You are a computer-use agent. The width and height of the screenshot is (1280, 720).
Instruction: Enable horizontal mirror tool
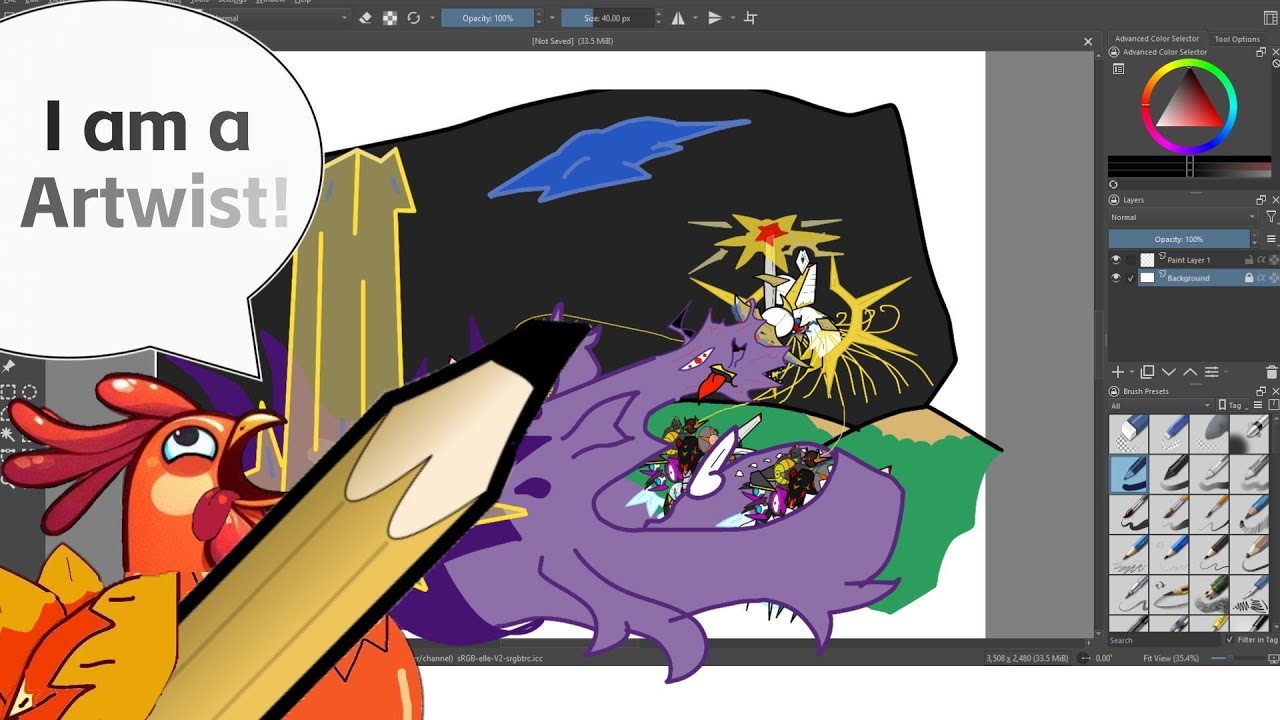click(x=678, y=18)
